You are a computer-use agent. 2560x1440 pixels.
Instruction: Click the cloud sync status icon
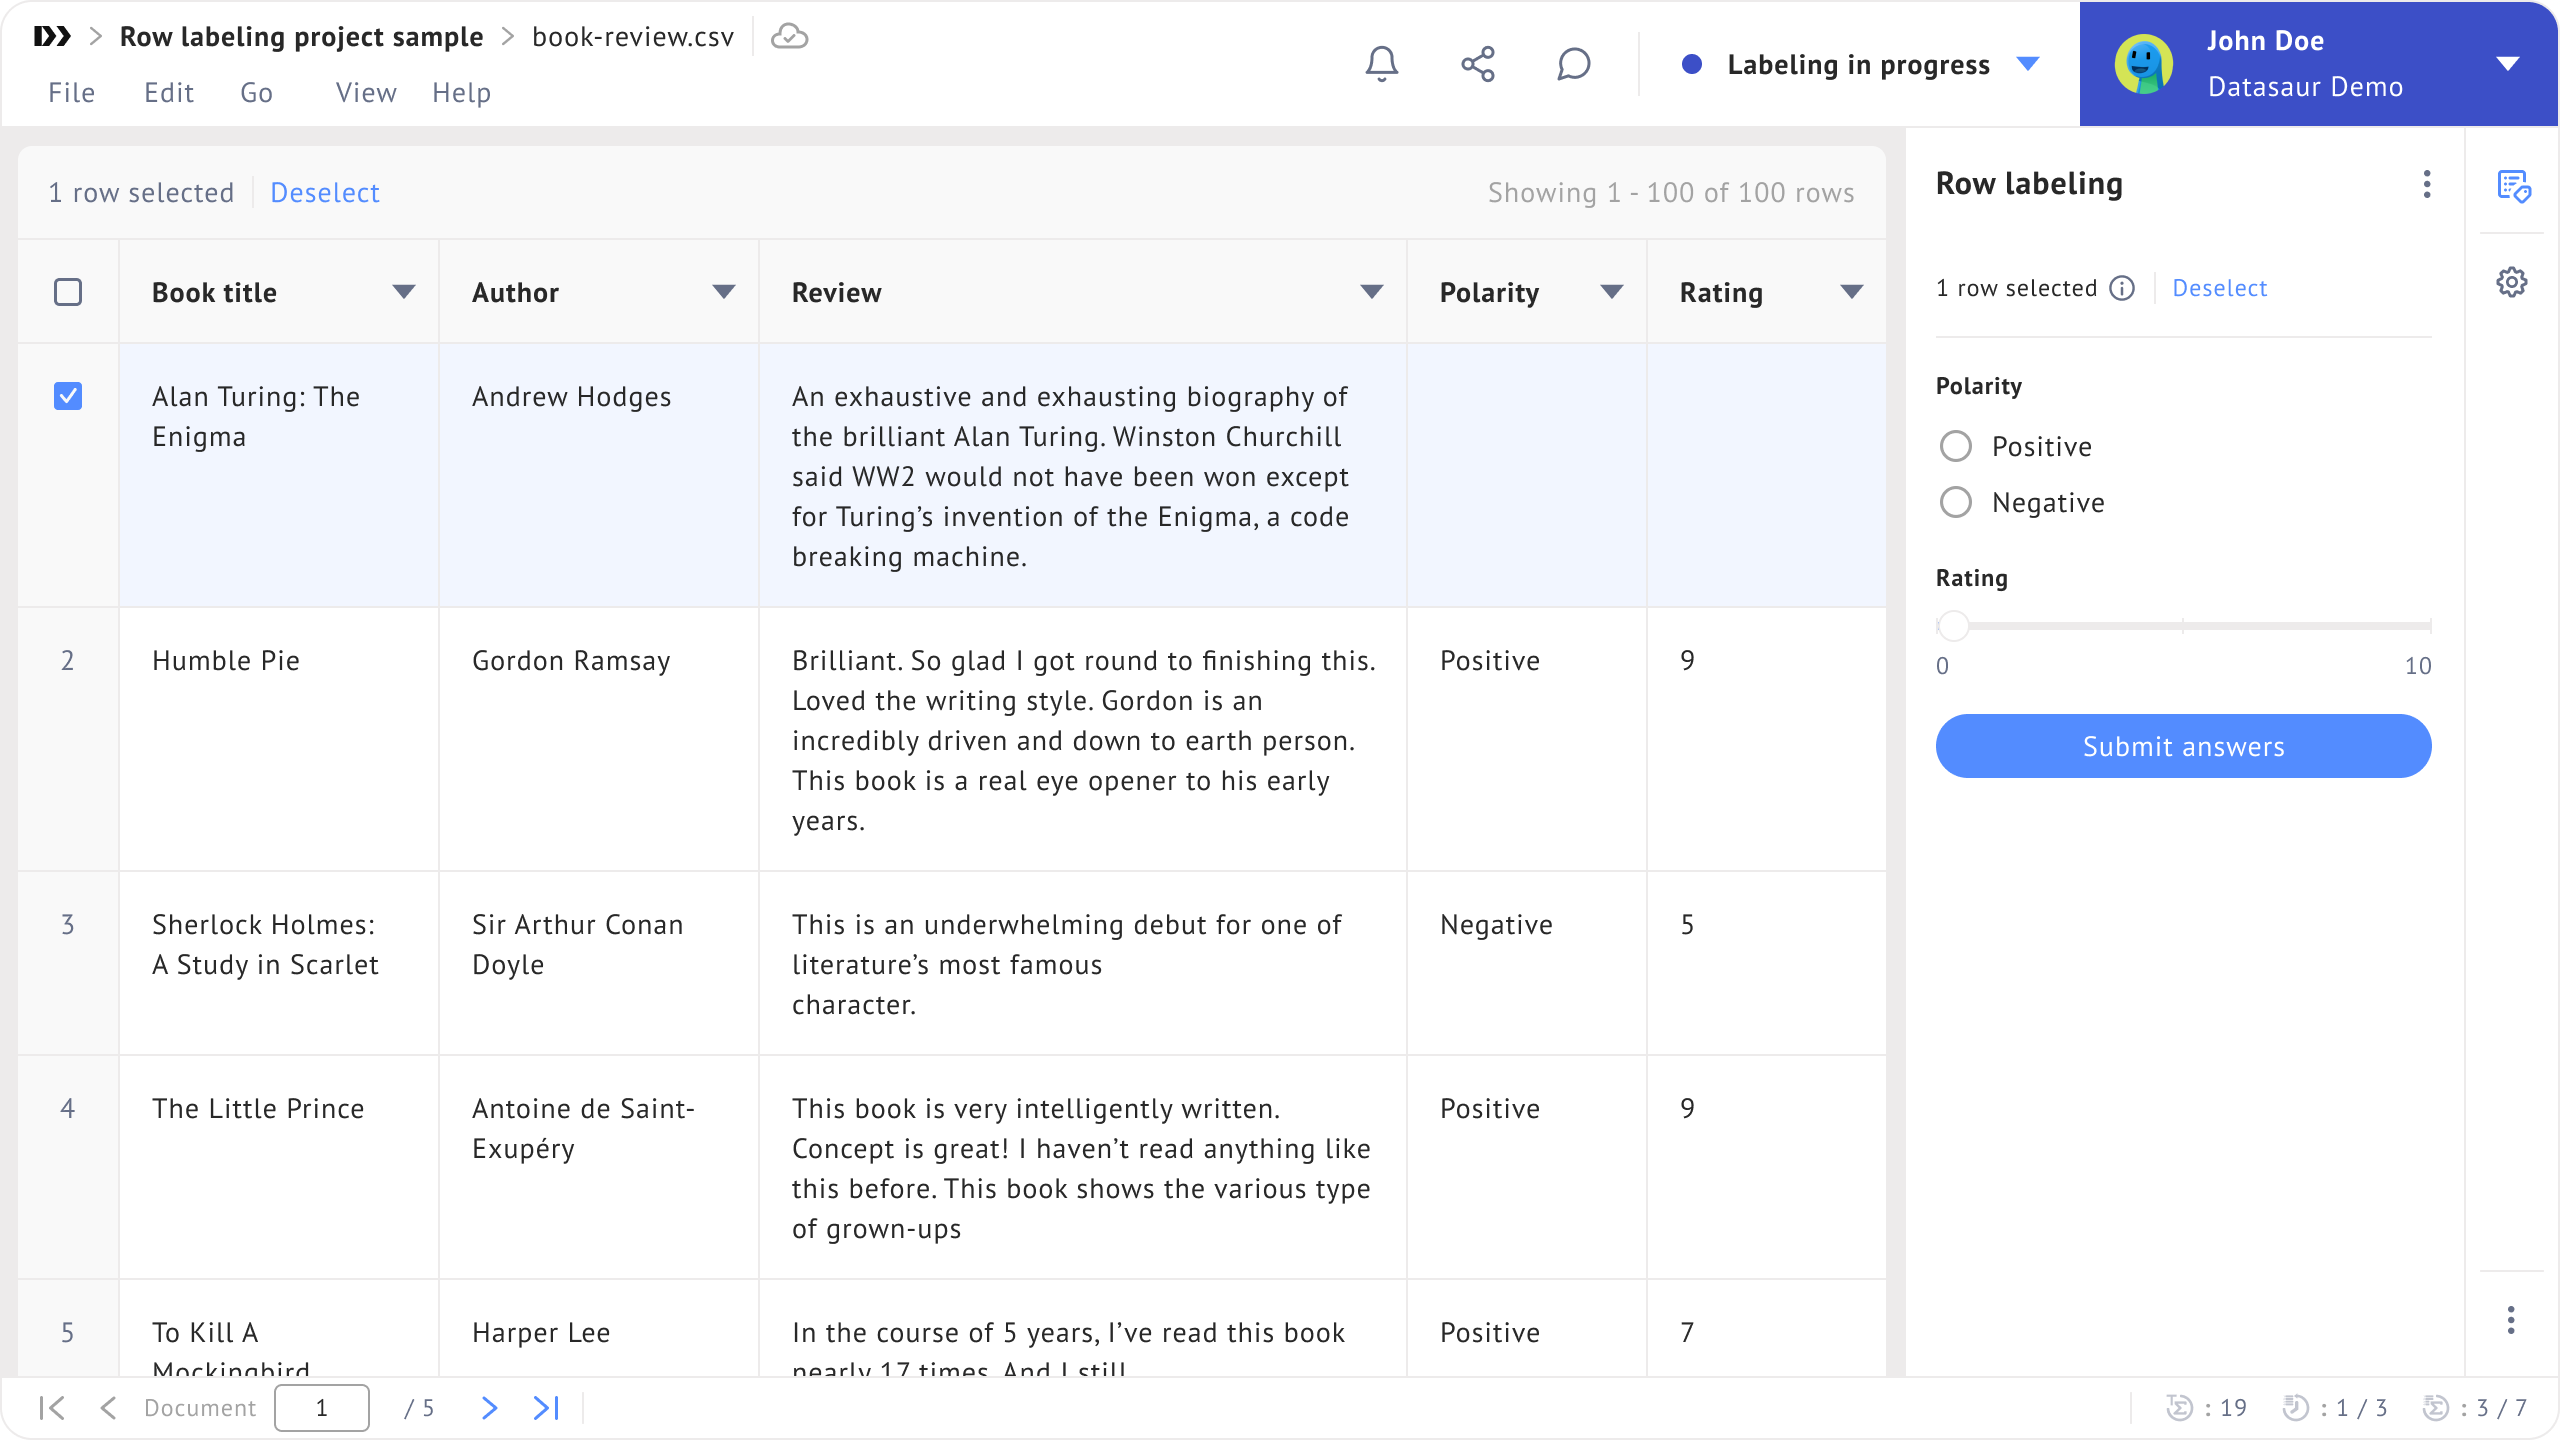coord(789,37)
